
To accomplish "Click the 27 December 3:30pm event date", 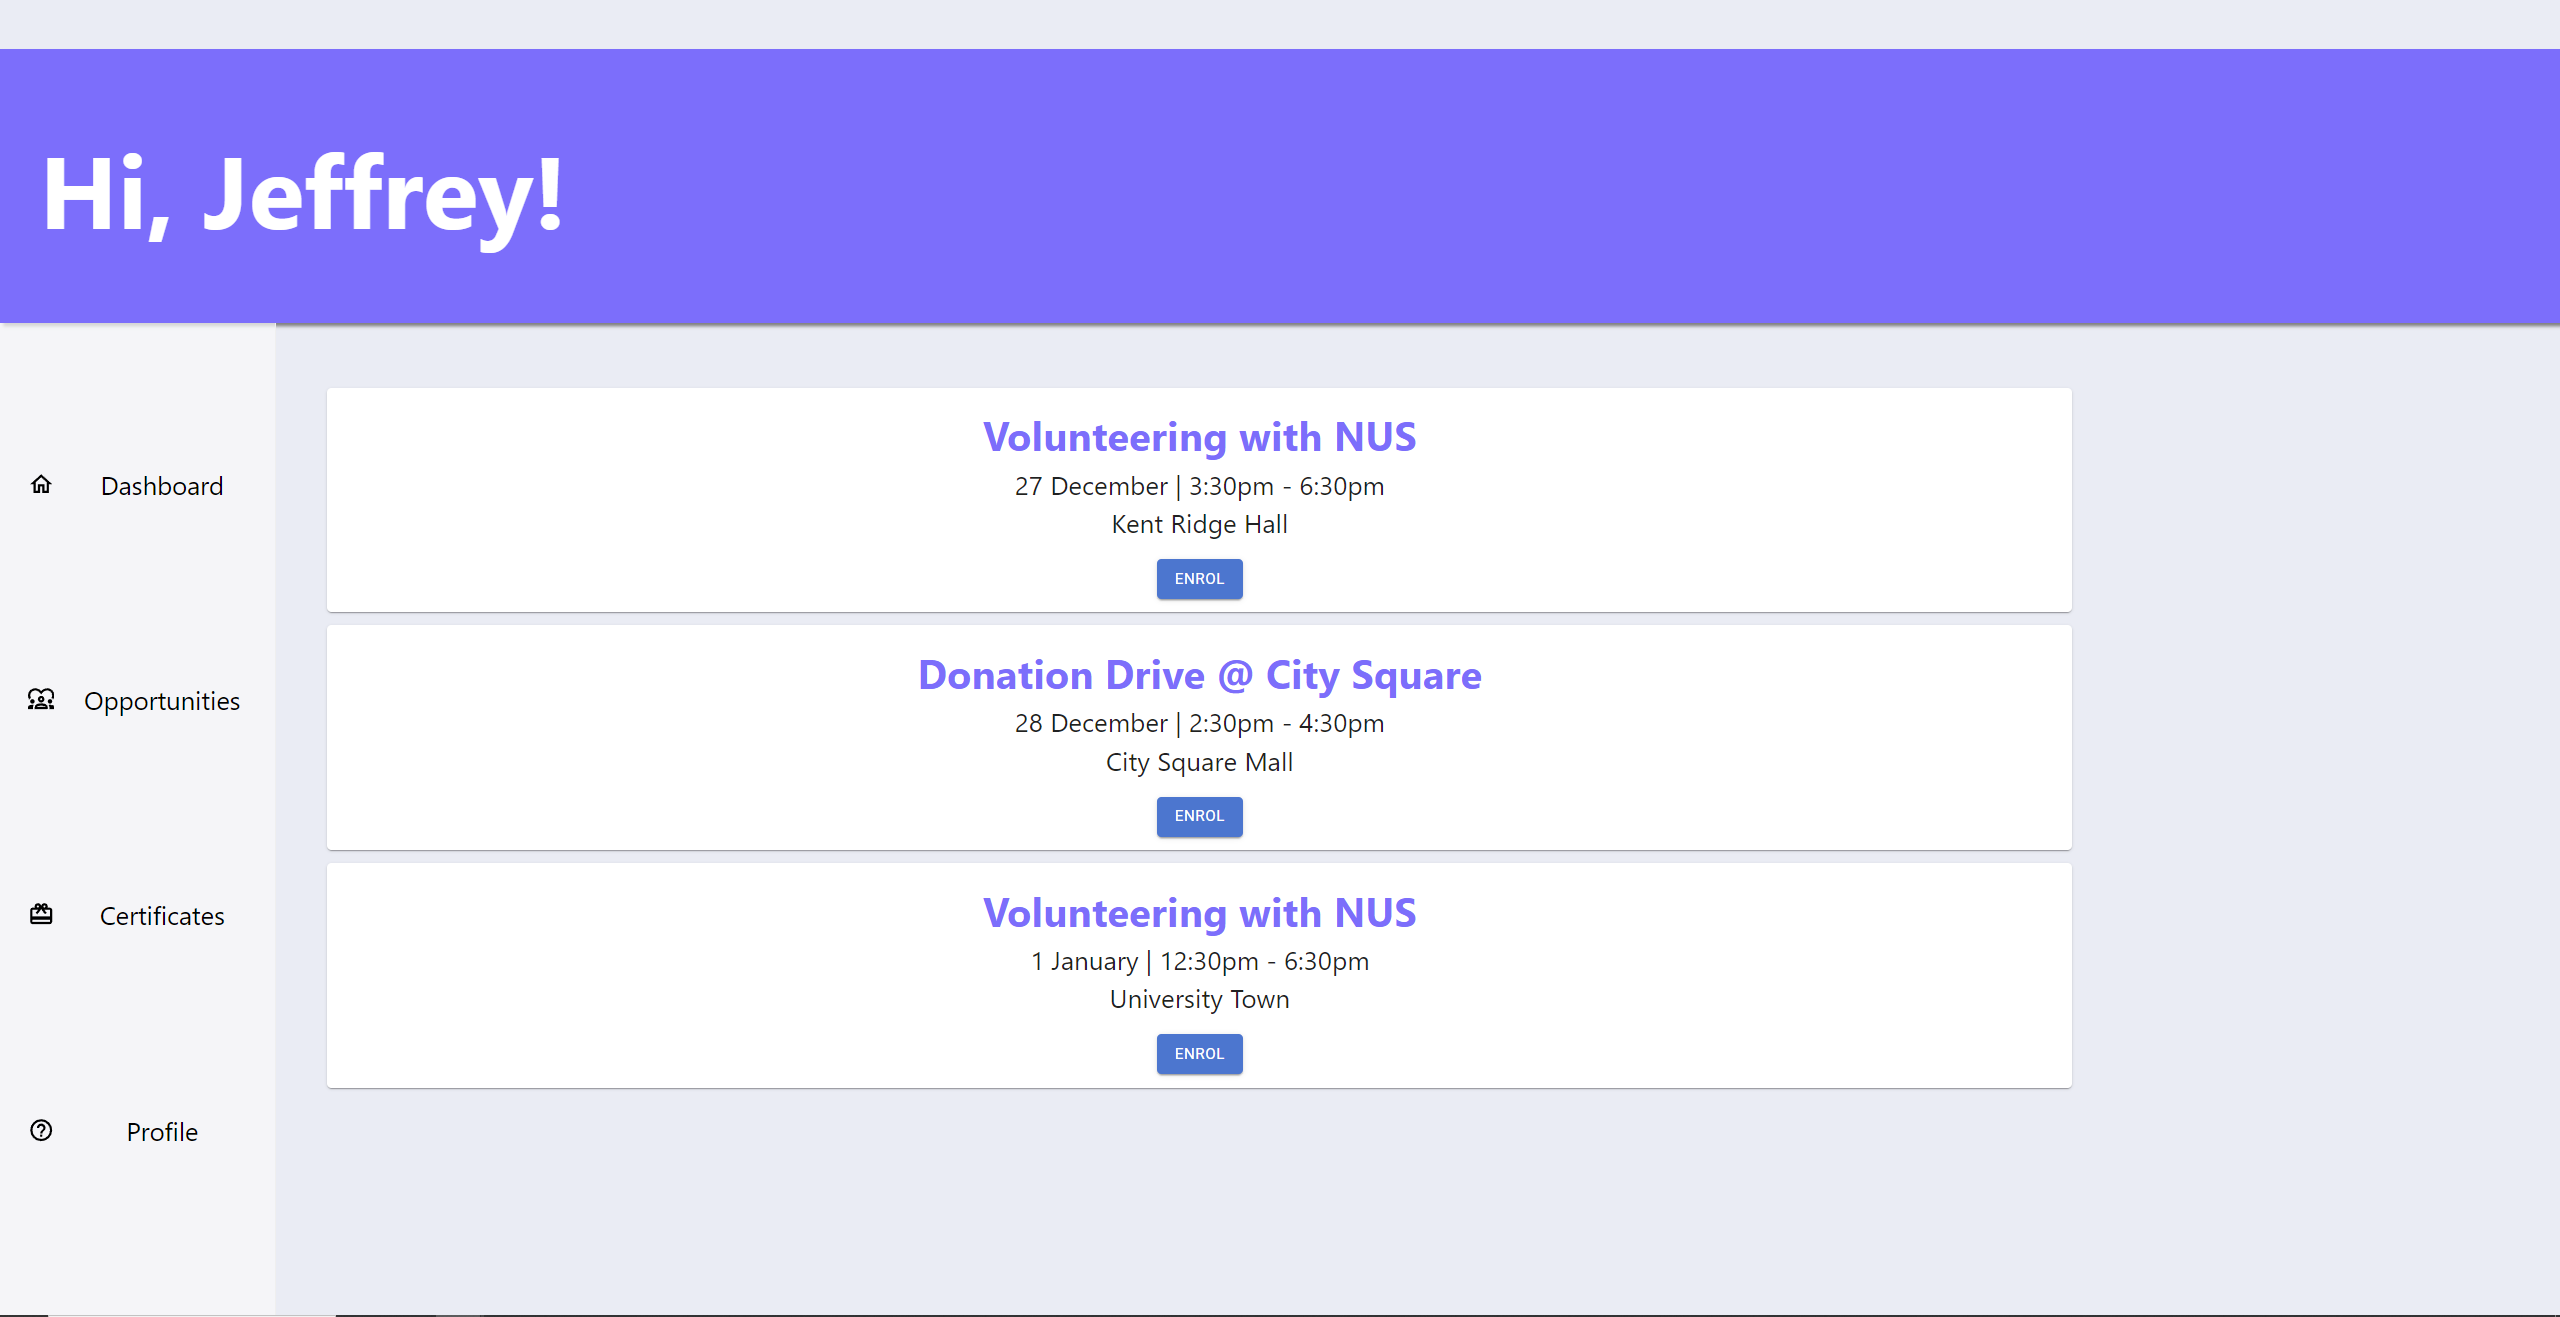I will [x=1199, y=486].
